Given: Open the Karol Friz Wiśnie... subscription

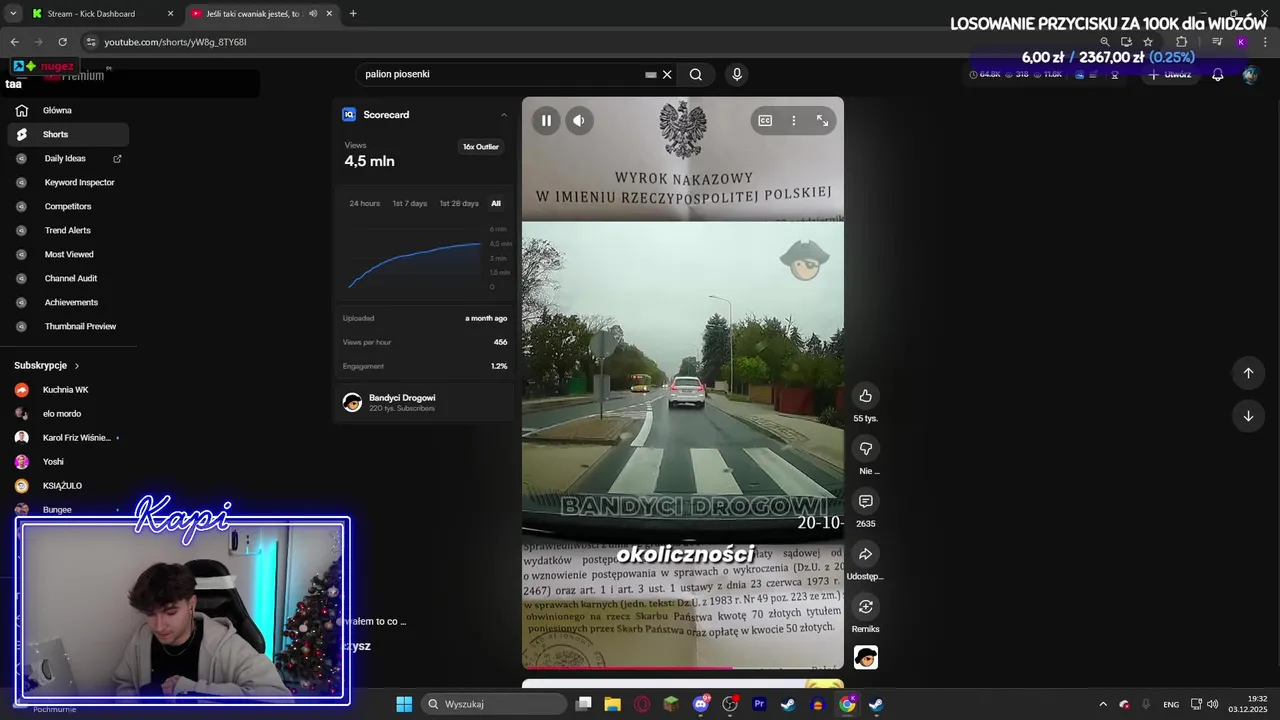Looking at the screenshot, I should pos(68,438).
